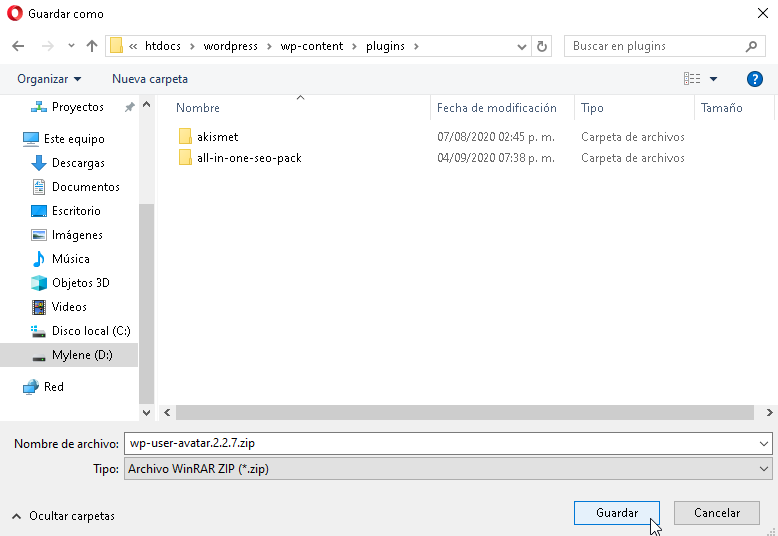The image size is (778, 536).
Task: Open Descargas folder in sidebar
Action: tap(67, 163)
